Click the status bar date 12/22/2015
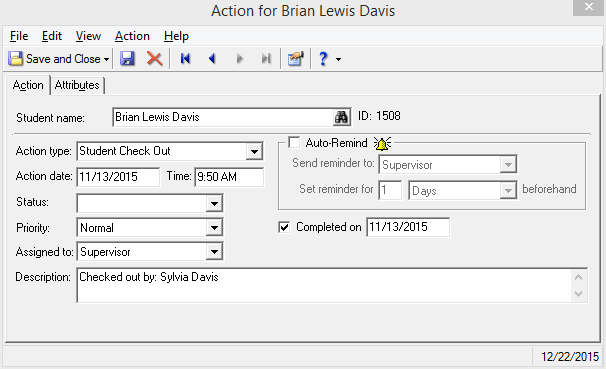This screenshot has height=369, width=606. [x=570, y=357]
